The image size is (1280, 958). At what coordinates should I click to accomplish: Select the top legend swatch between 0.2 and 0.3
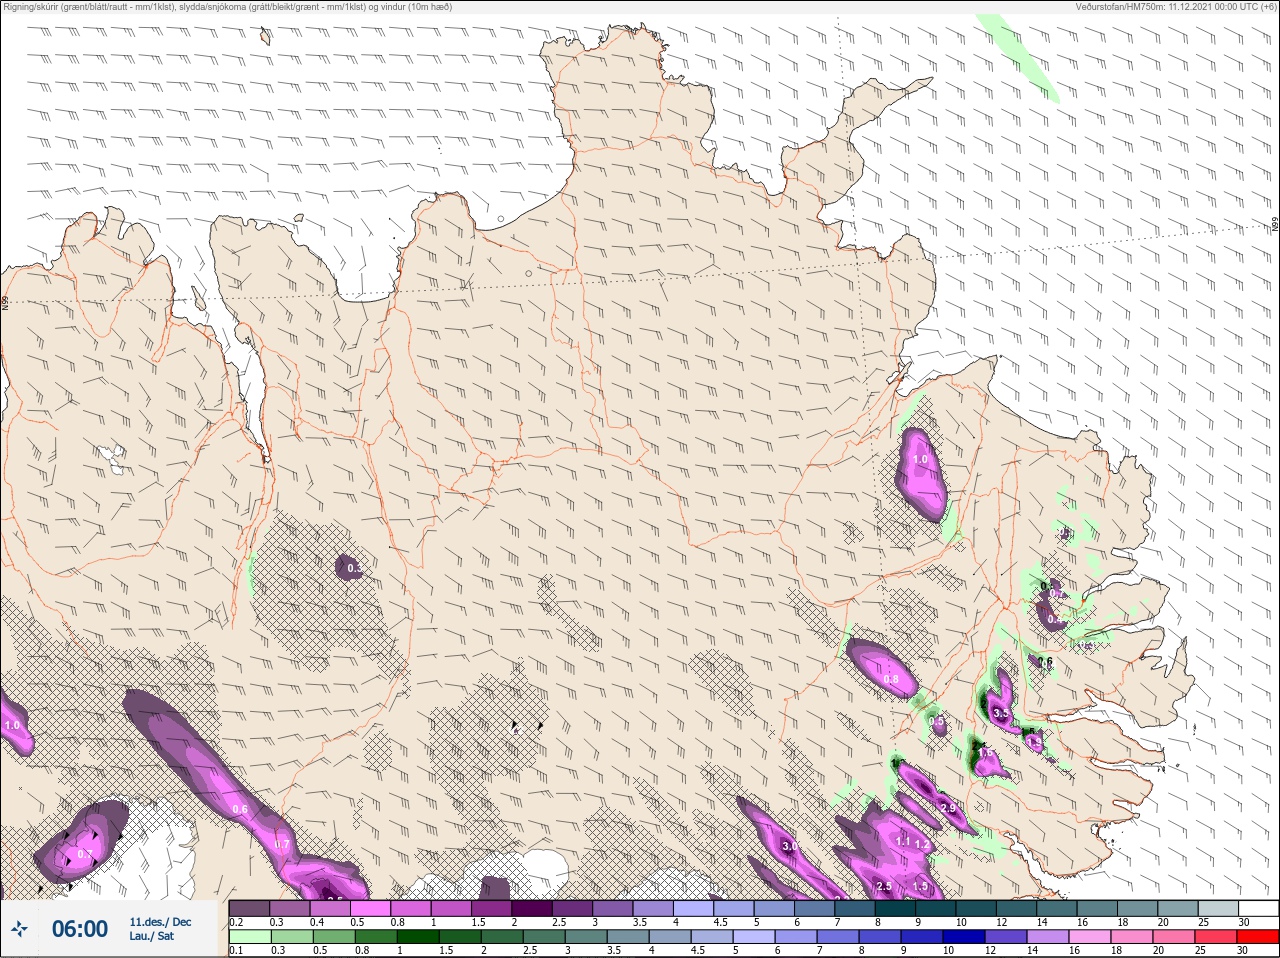point(250,908)
